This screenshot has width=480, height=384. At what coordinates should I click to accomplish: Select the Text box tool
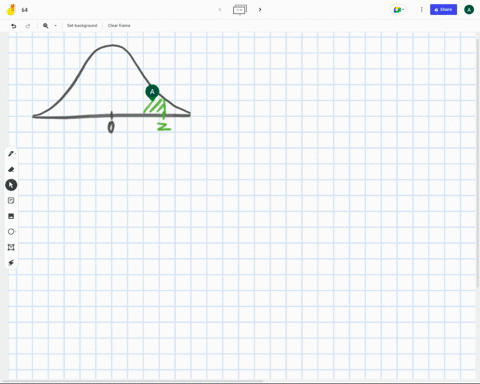tap(11, 247)
